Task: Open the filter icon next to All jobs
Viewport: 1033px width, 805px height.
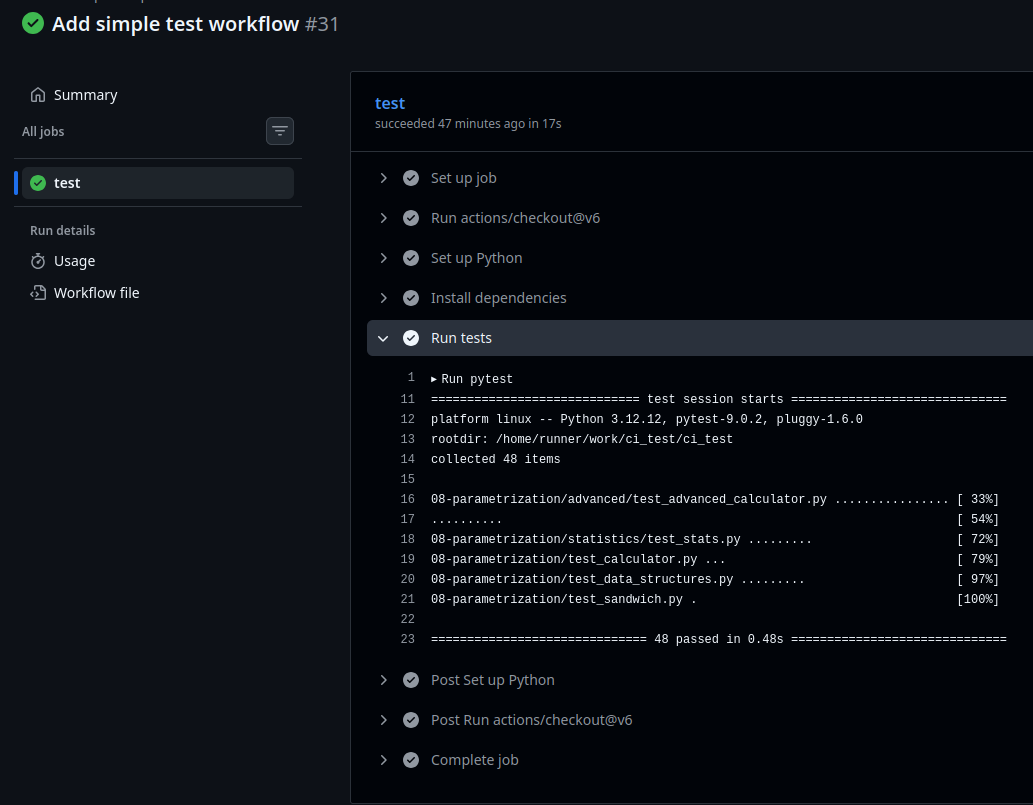Action: (279, 131)
